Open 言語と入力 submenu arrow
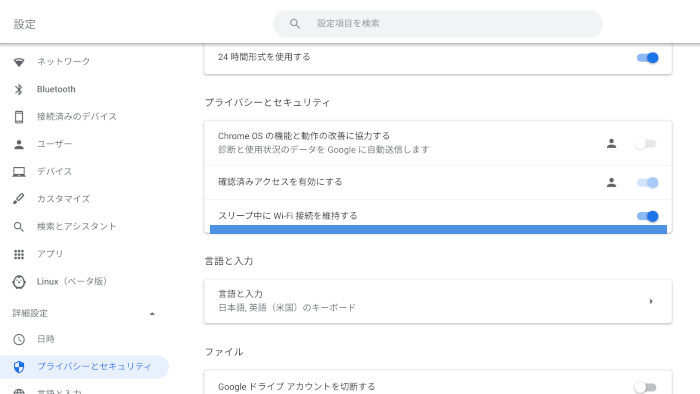Viewport: 700px width, 394px height. [651, 302]
